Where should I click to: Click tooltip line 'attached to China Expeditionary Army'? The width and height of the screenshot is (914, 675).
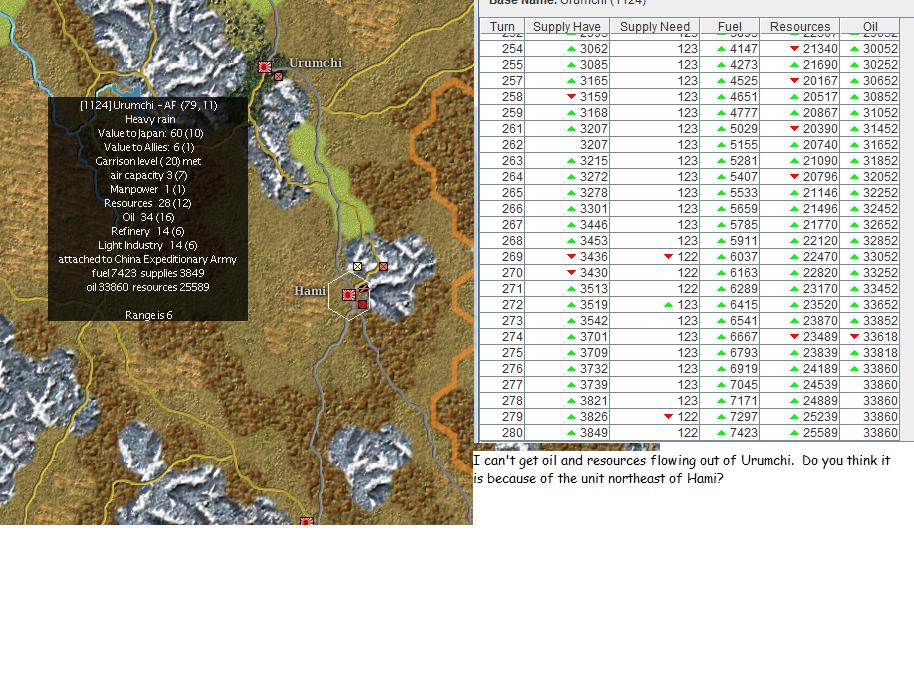147,259
